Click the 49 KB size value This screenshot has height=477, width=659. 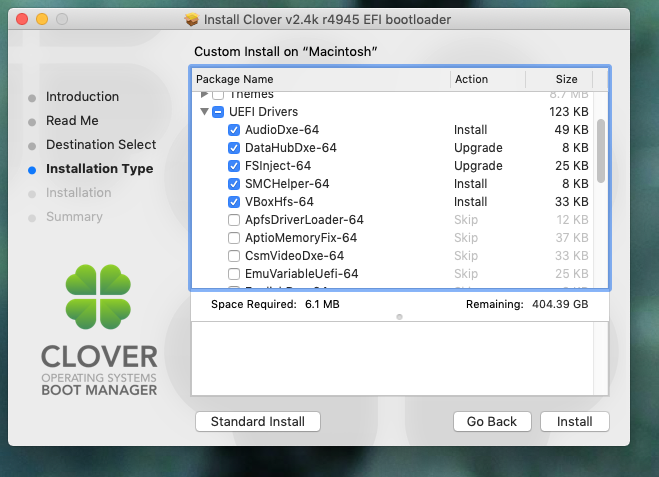pos(571,130)
